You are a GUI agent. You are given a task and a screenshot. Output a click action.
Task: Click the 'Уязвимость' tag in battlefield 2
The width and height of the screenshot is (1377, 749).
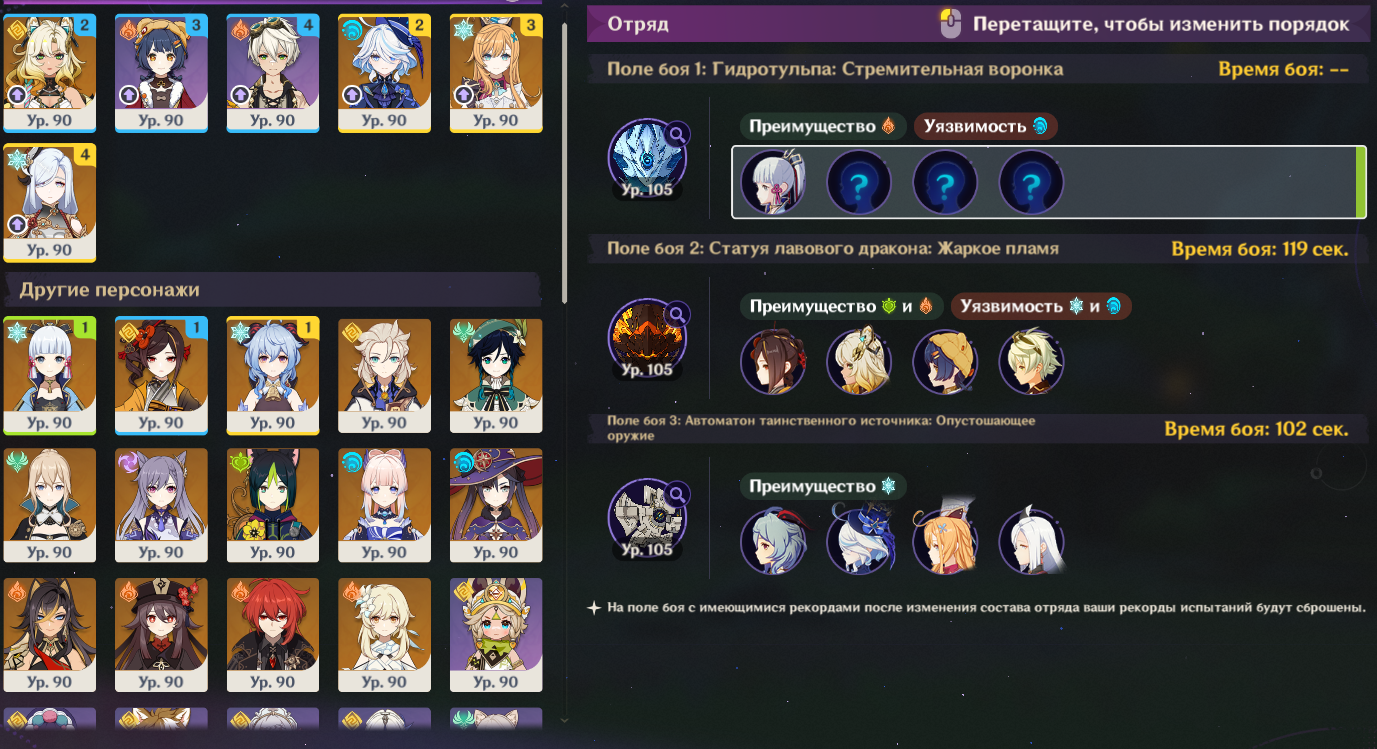(x=1040, y=306)
